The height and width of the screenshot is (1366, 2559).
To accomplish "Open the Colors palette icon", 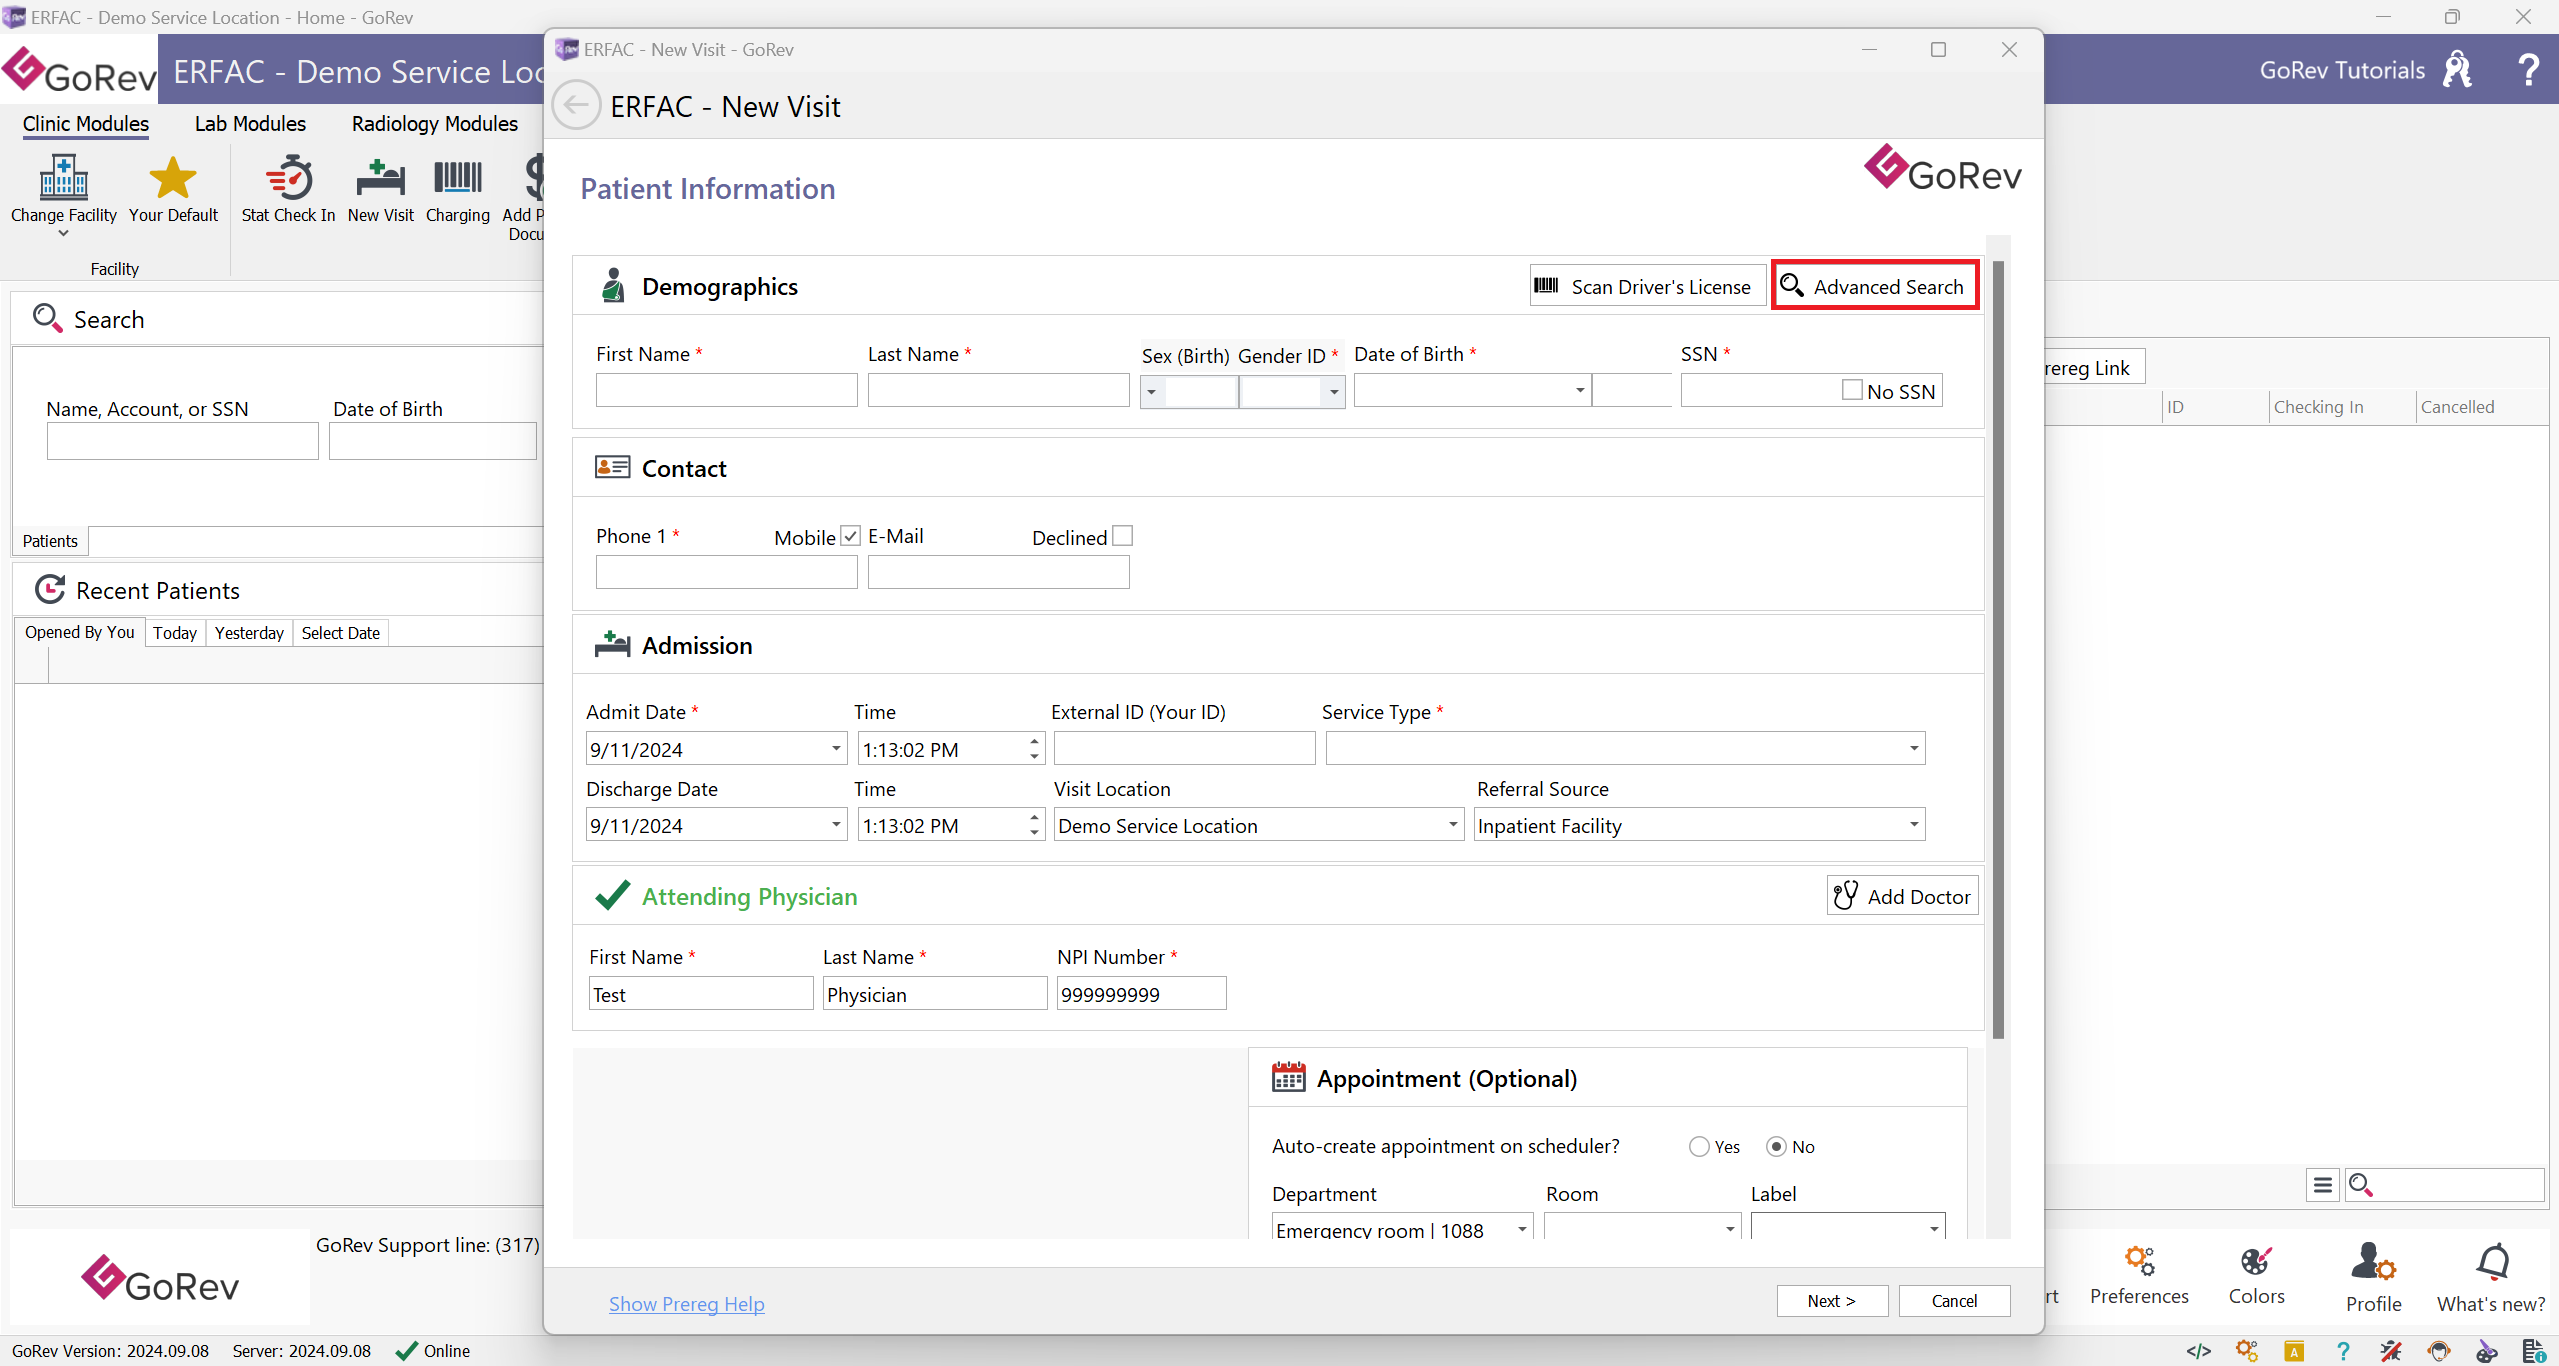I will pyautogui.click(x=2256, y=1261).
